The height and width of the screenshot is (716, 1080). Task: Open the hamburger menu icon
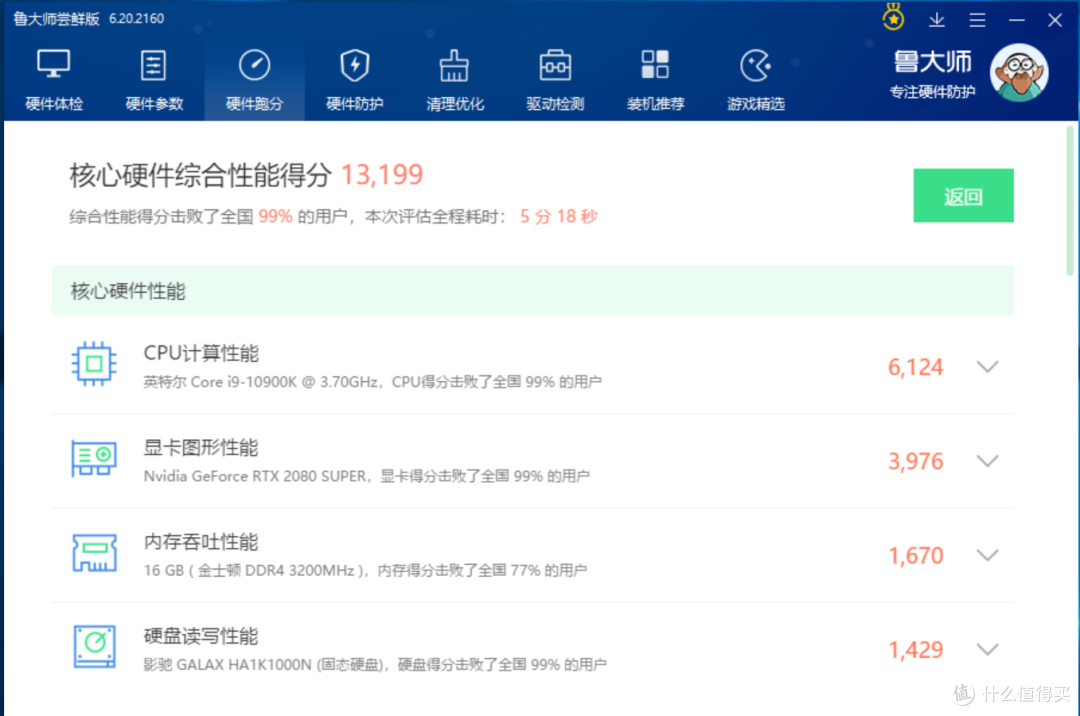977,20
